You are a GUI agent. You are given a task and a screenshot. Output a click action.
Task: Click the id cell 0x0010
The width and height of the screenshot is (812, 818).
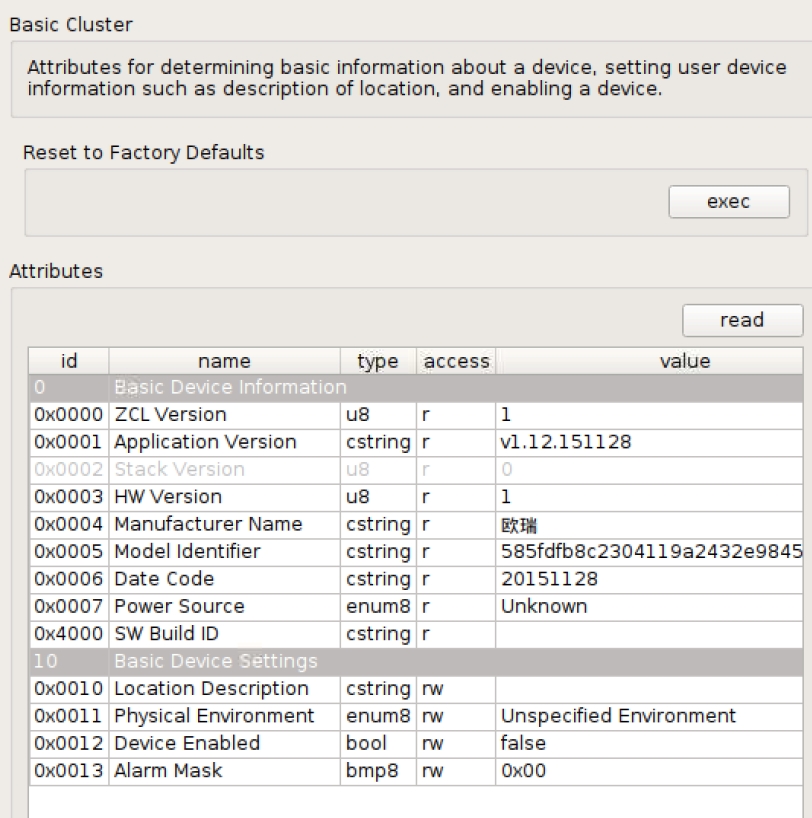(x=68, y=689)
